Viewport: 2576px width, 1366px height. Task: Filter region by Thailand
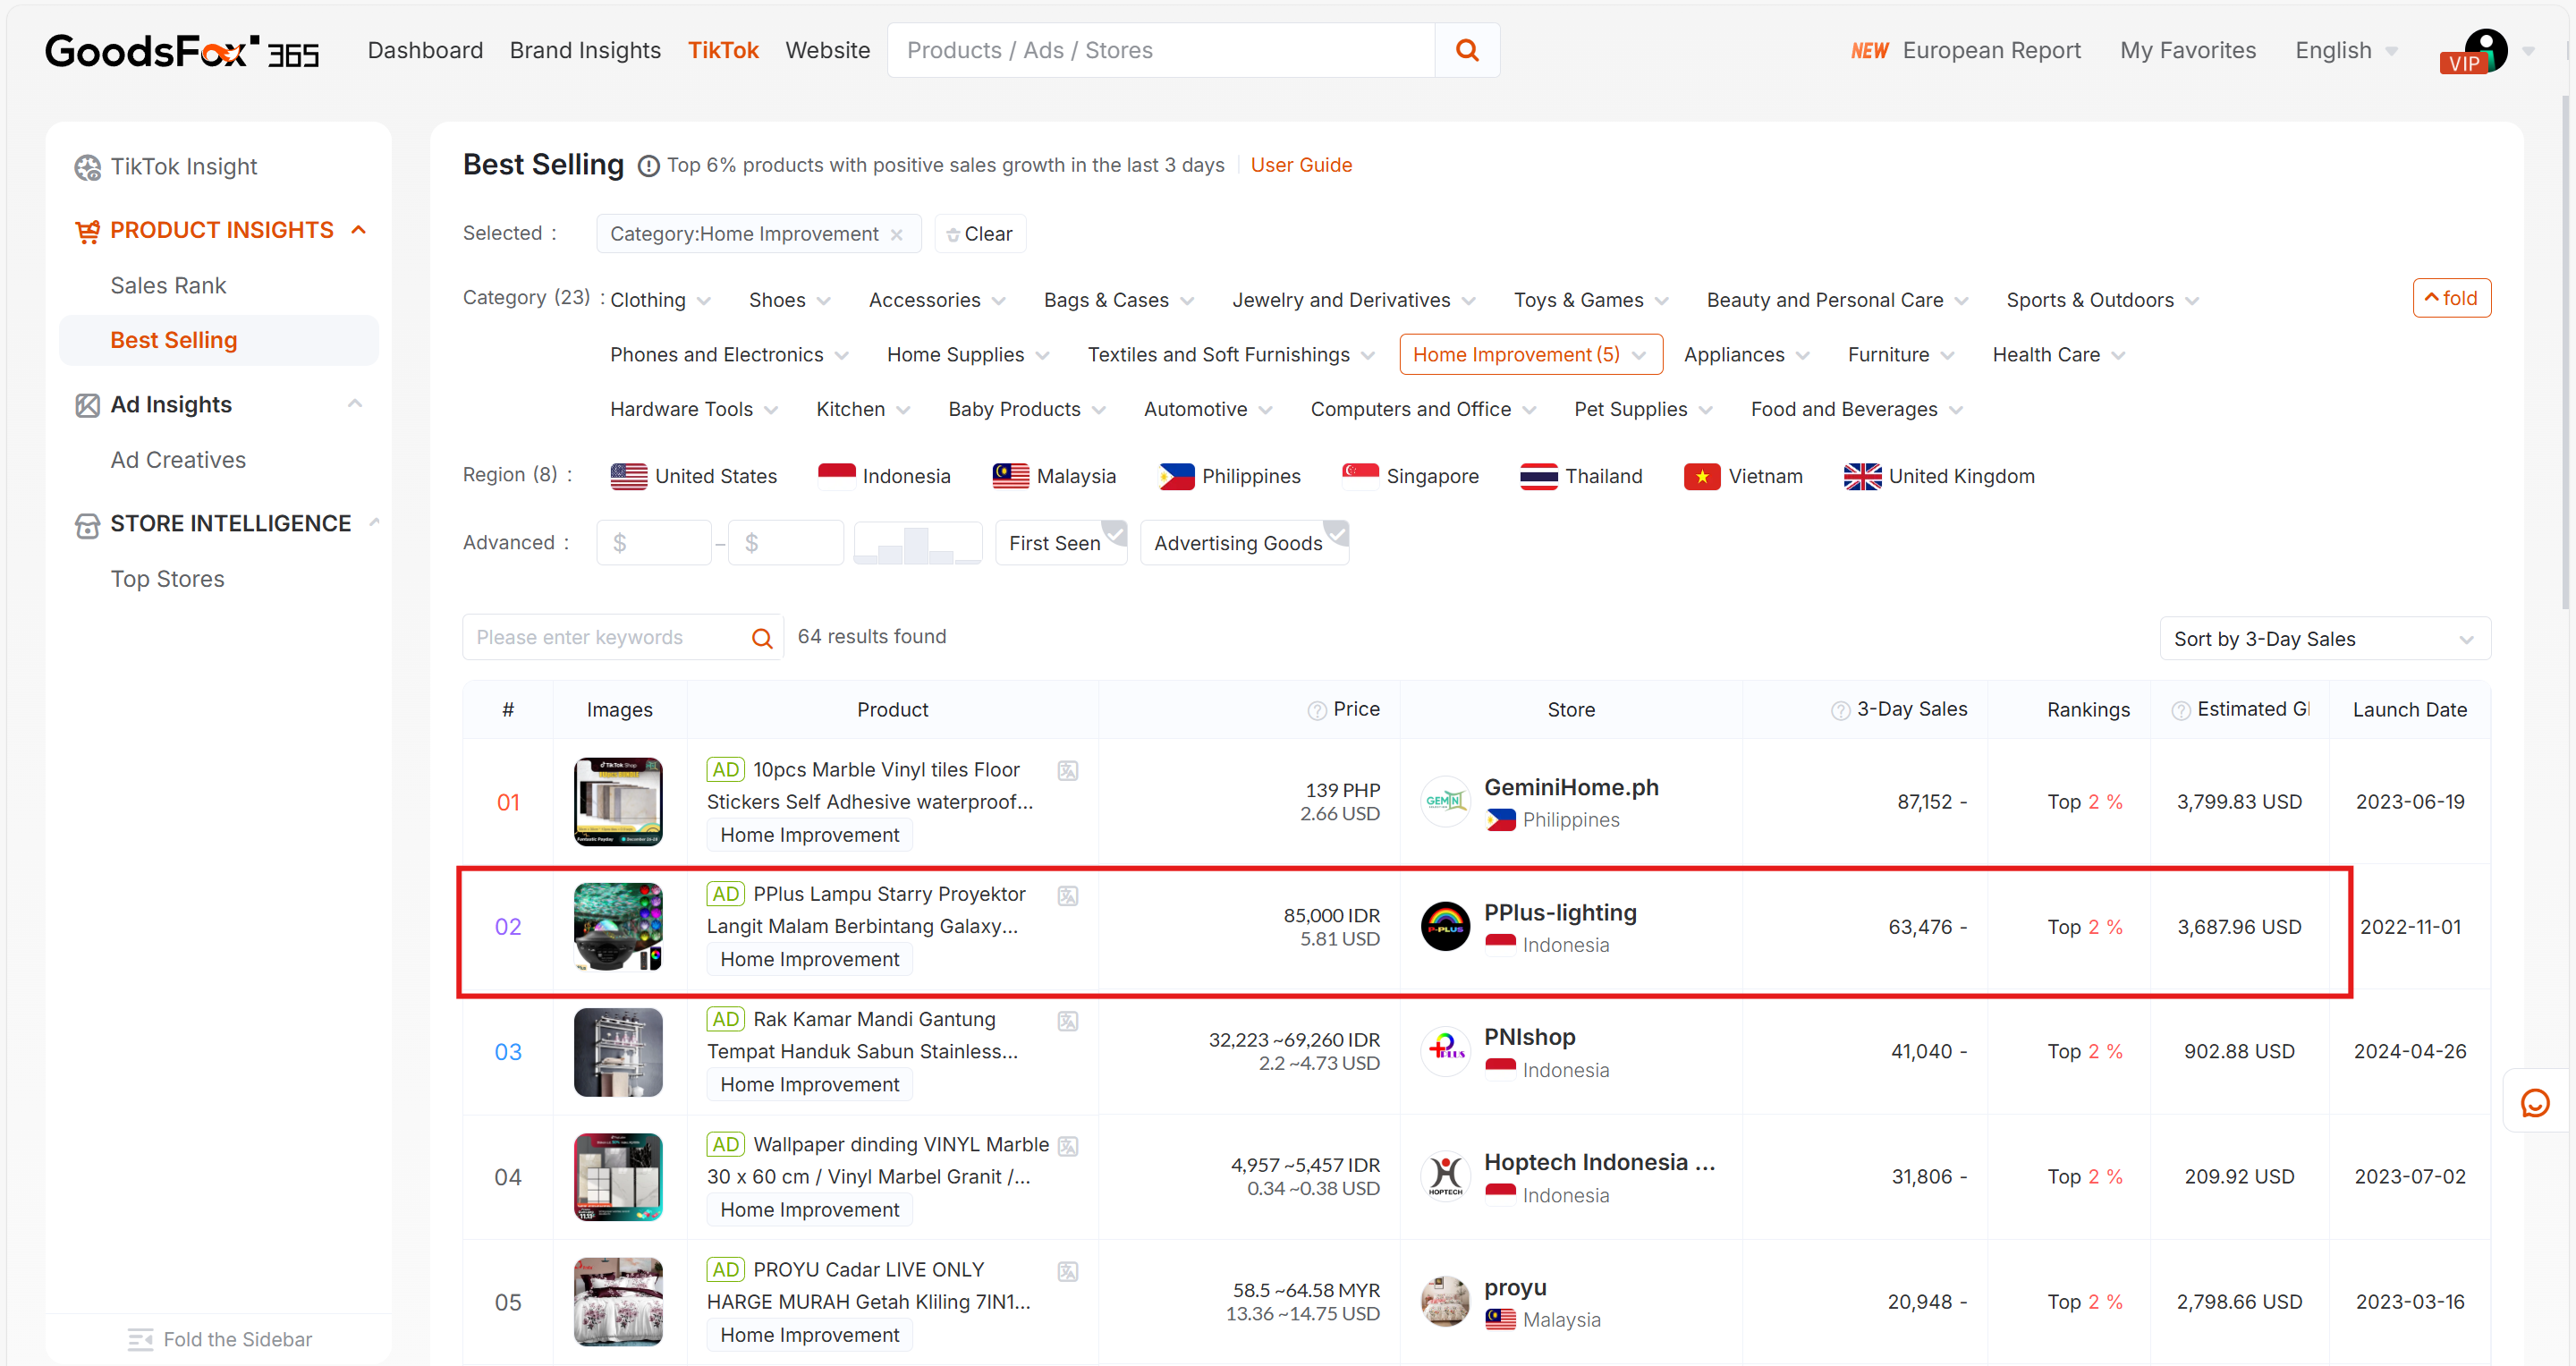point(1581,477)
